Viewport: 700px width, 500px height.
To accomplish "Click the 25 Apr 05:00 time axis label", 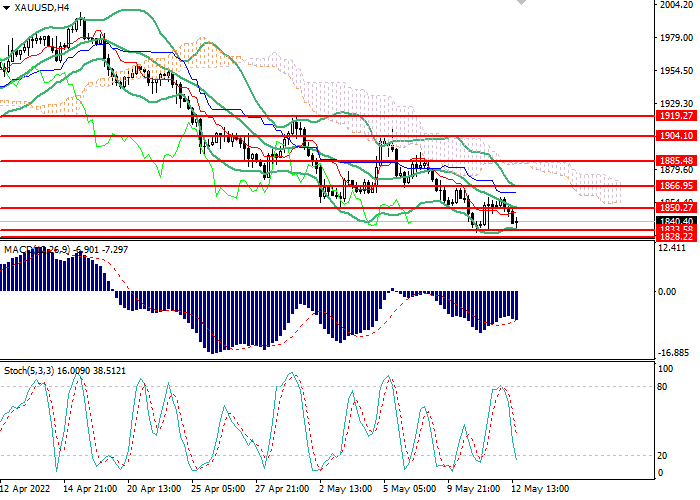I will 216,490.
